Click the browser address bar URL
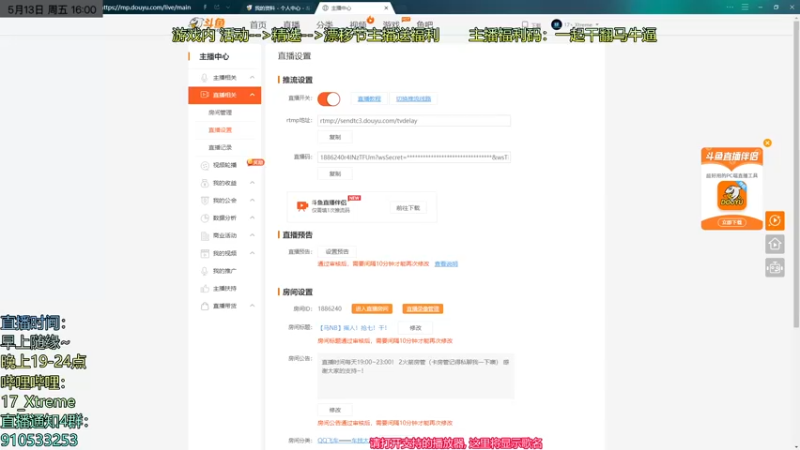800x450 pixels. coord(147,7)
